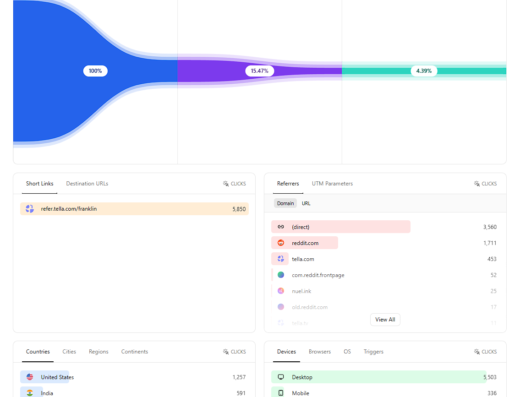Select the India country row
The width and height of the screenshot is (520, 397).
click(x=134, y=393)
